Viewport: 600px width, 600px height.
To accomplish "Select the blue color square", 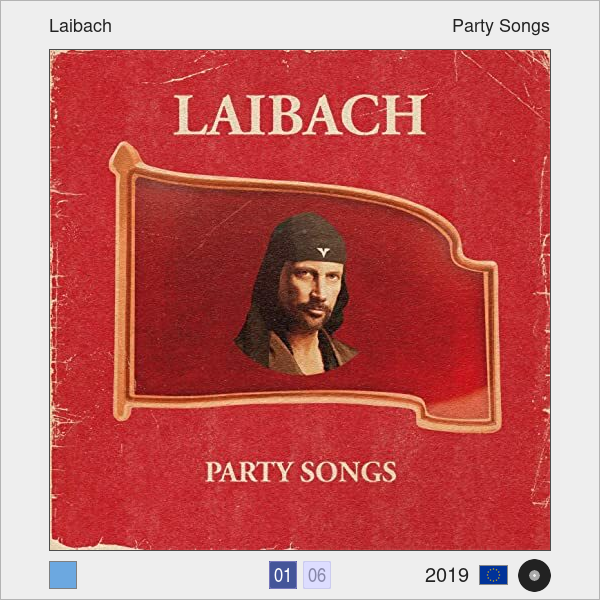I will pos(63,575).
